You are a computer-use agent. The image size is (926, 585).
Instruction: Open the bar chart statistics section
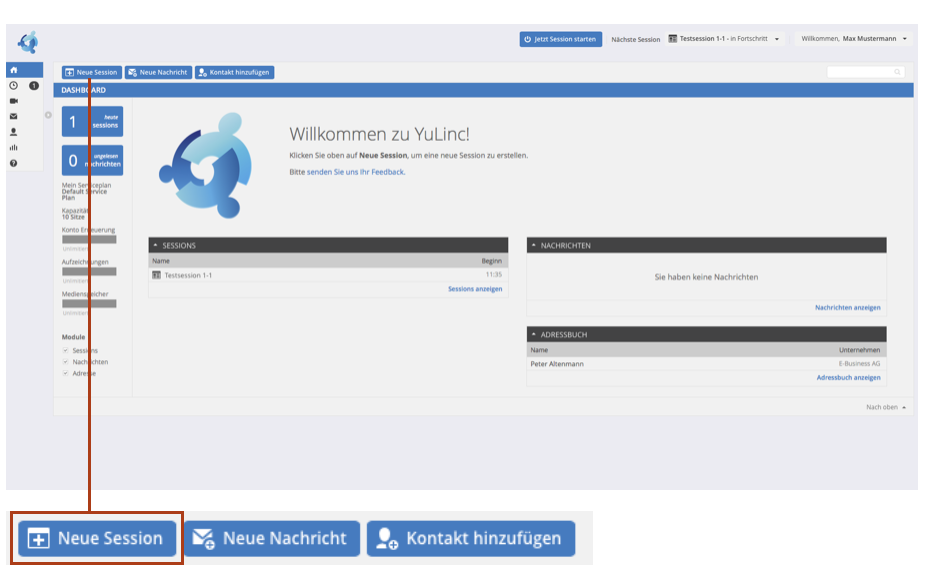pos(14,148)
